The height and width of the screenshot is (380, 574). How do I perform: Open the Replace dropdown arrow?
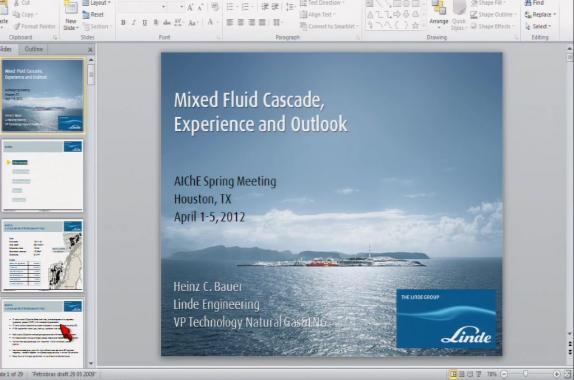point(555,15)
